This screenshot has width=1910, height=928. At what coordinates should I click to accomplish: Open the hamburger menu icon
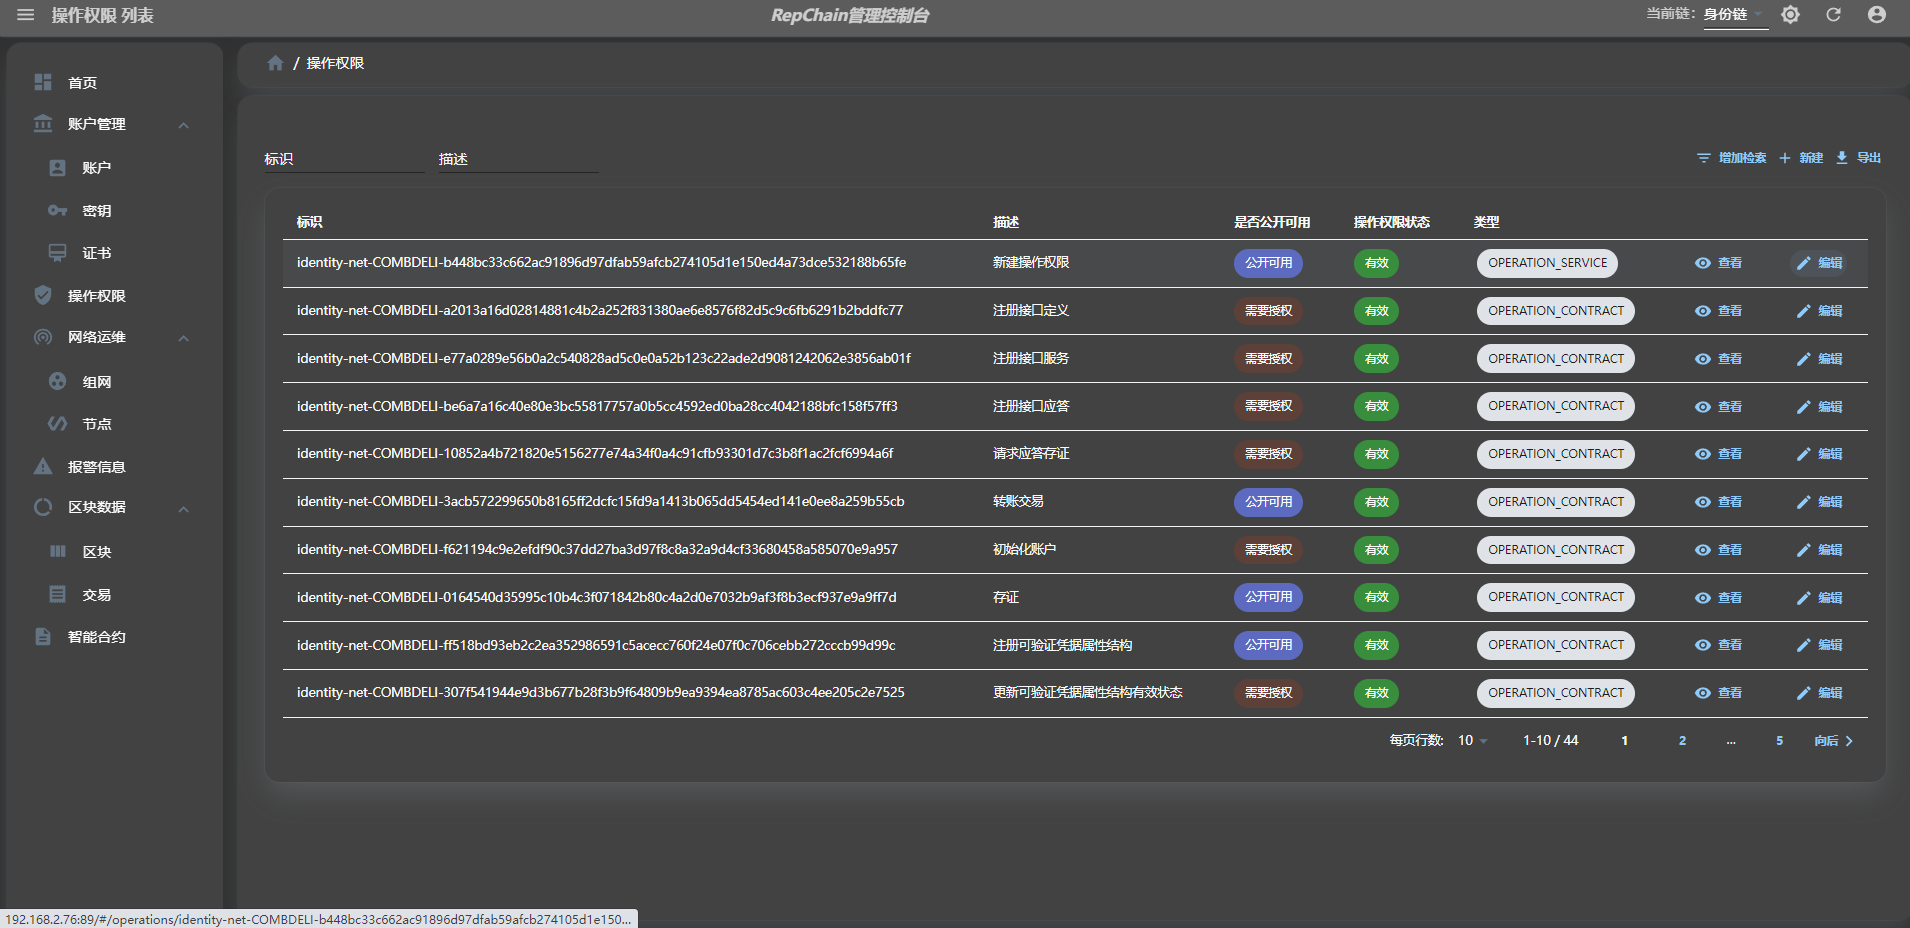click(26, 15)
